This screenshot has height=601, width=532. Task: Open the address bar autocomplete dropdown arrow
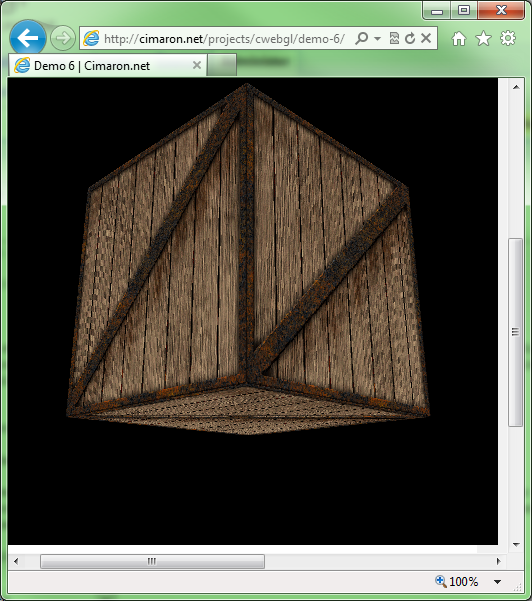point(377,38)
